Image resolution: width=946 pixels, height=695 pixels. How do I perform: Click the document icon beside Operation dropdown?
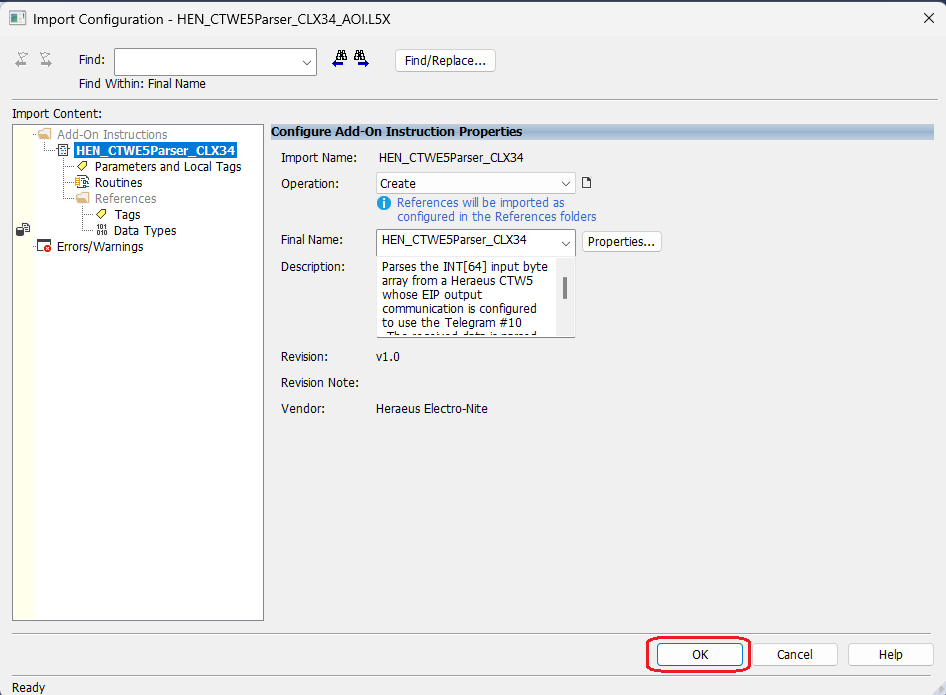click(586, 183)
